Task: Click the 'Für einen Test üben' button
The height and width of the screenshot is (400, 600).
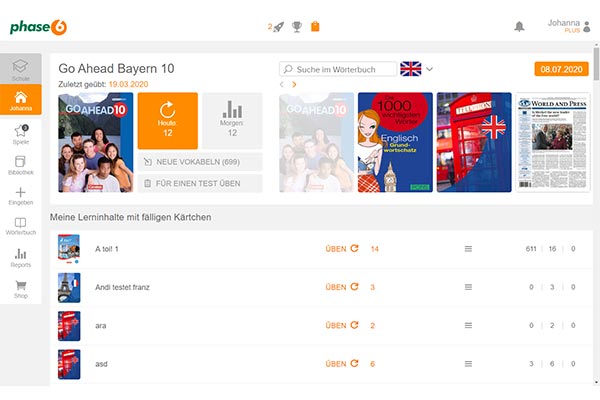Action: click(200, 183)
